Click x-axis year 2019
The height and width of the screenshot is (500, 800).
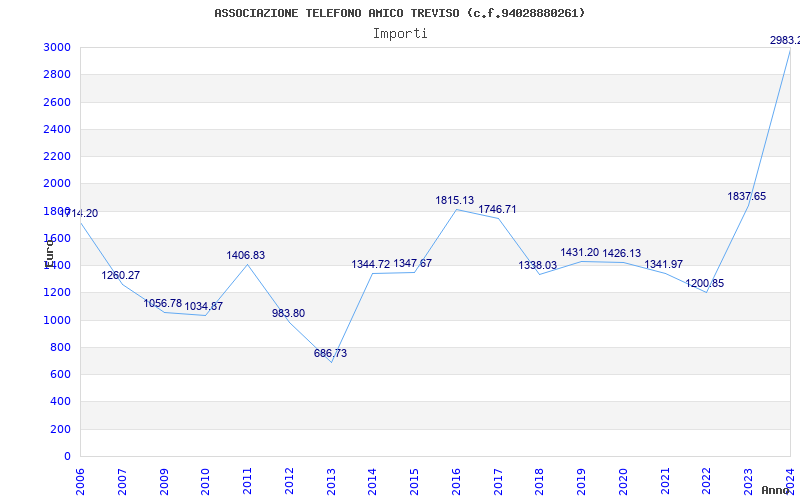[x=581, y=482]
